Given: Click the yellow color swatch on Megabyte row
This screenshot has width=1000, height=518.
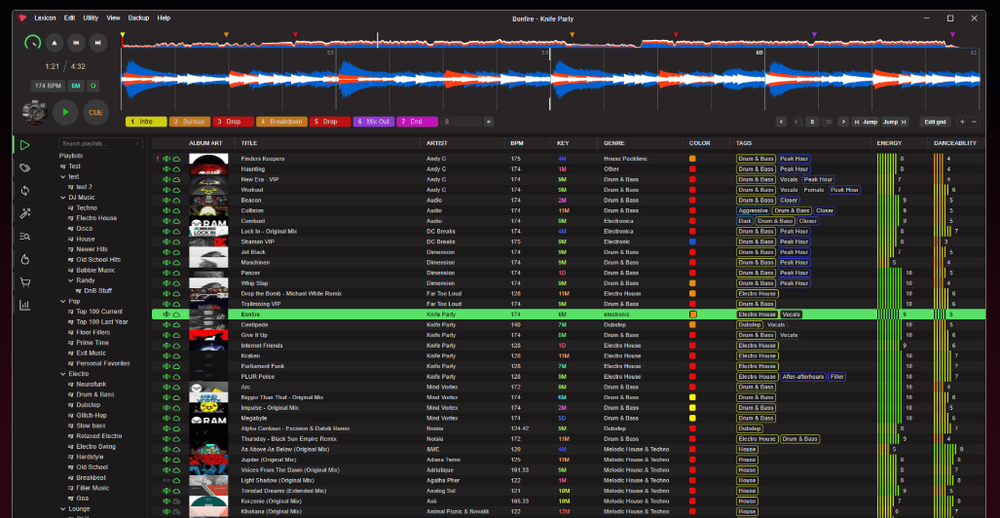Looking at the screenshot, I should click(x=693, y=418).
